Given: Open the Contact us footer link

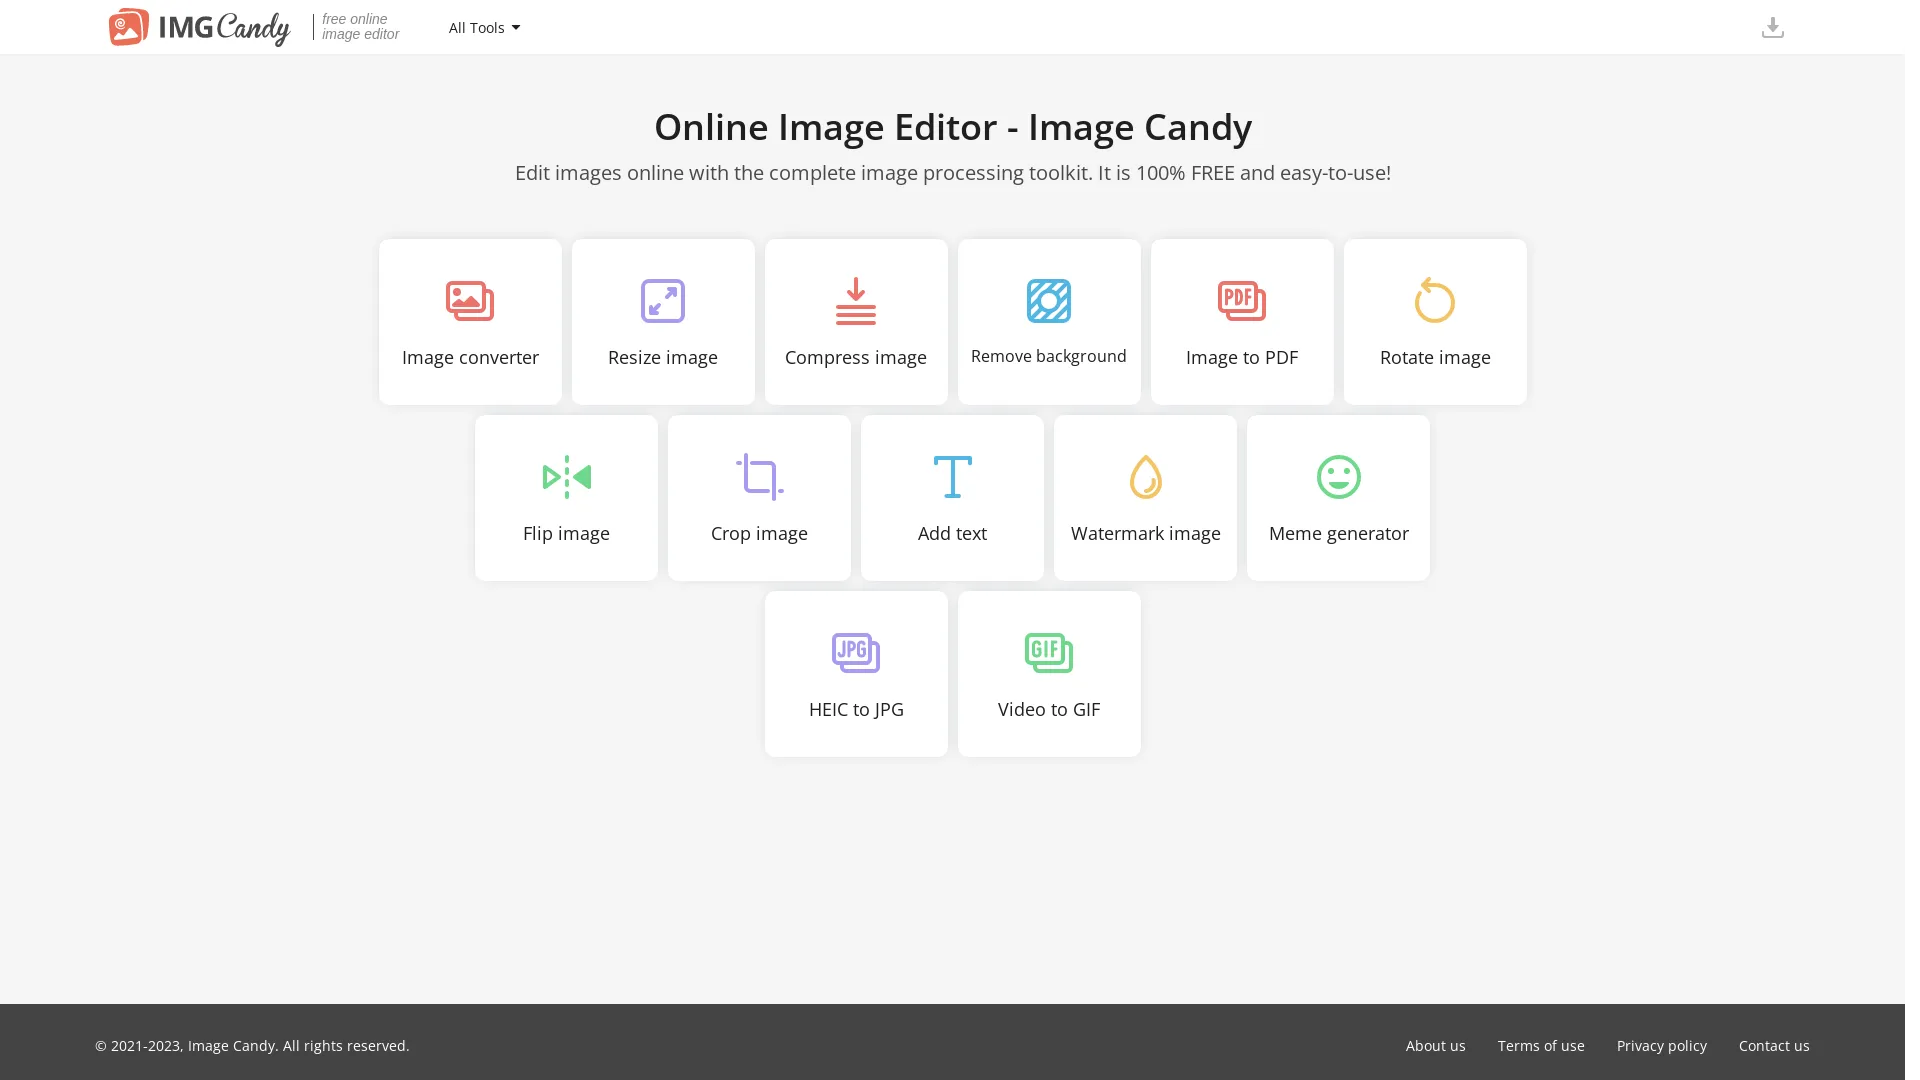Looking at the screenshot, I should 1774,1046.
